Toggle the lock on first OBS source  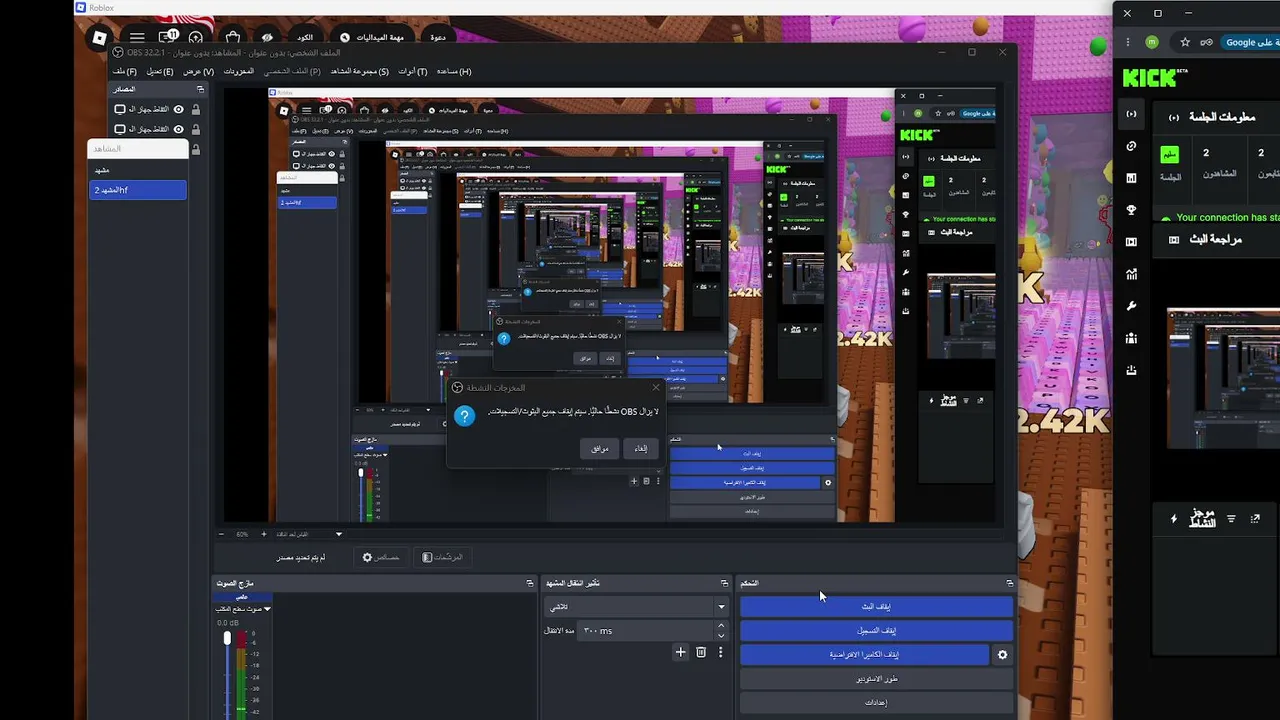196,109
